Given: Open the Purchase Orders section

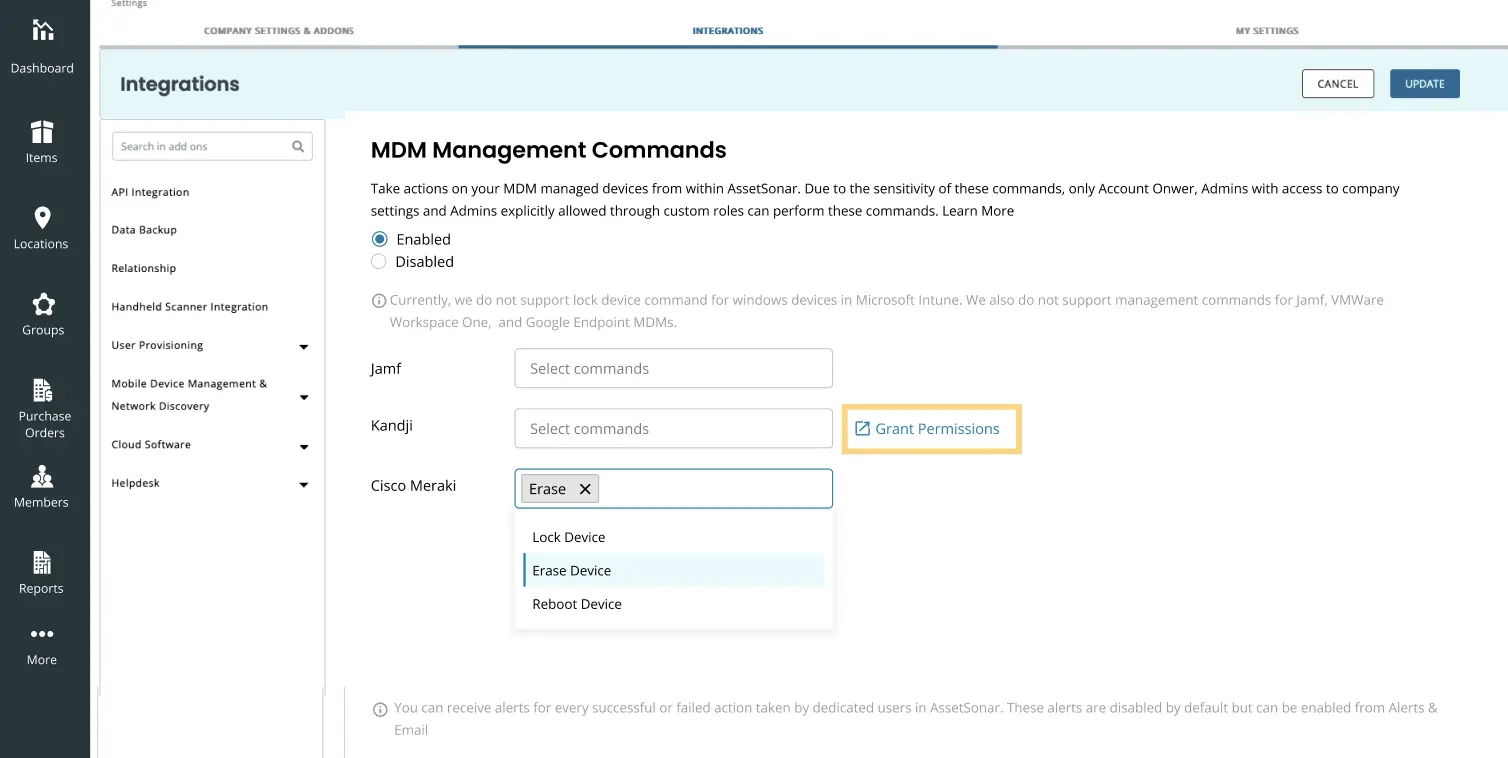Looking at the screenshot, I should click(42, 391).
